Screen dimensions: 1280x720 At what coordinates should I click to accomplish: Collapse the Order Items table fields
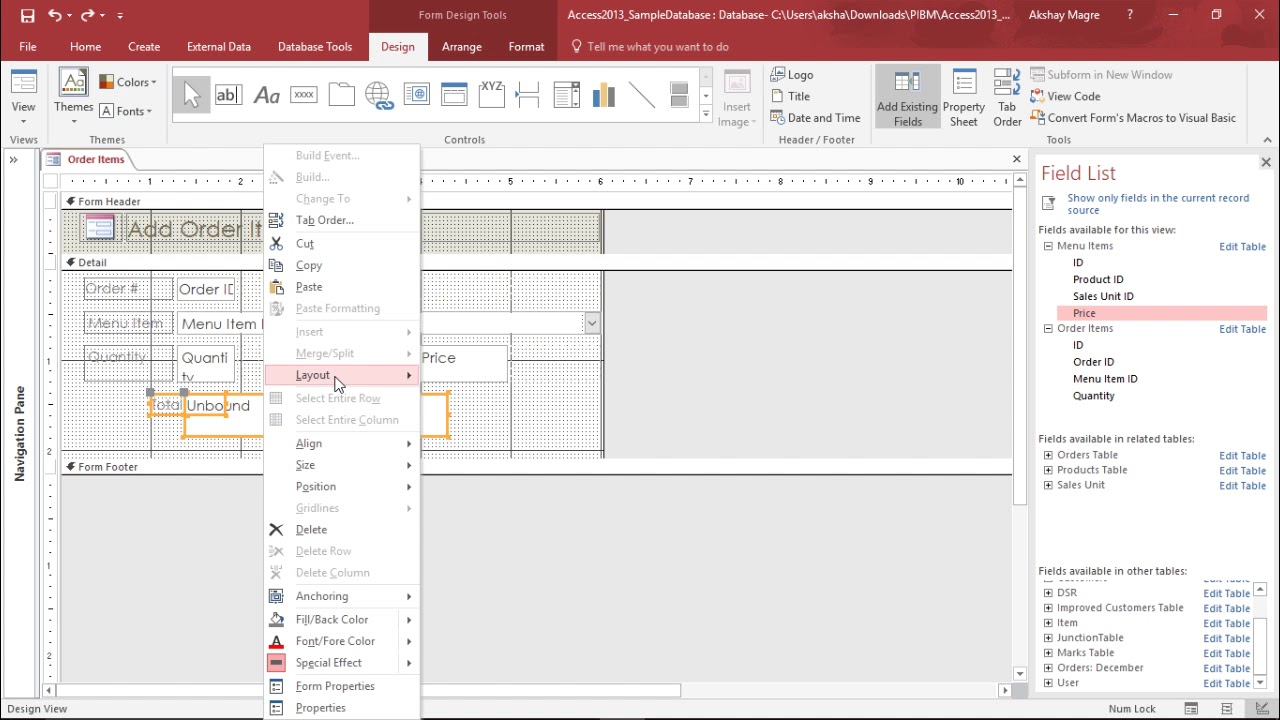coord(1048,329)
